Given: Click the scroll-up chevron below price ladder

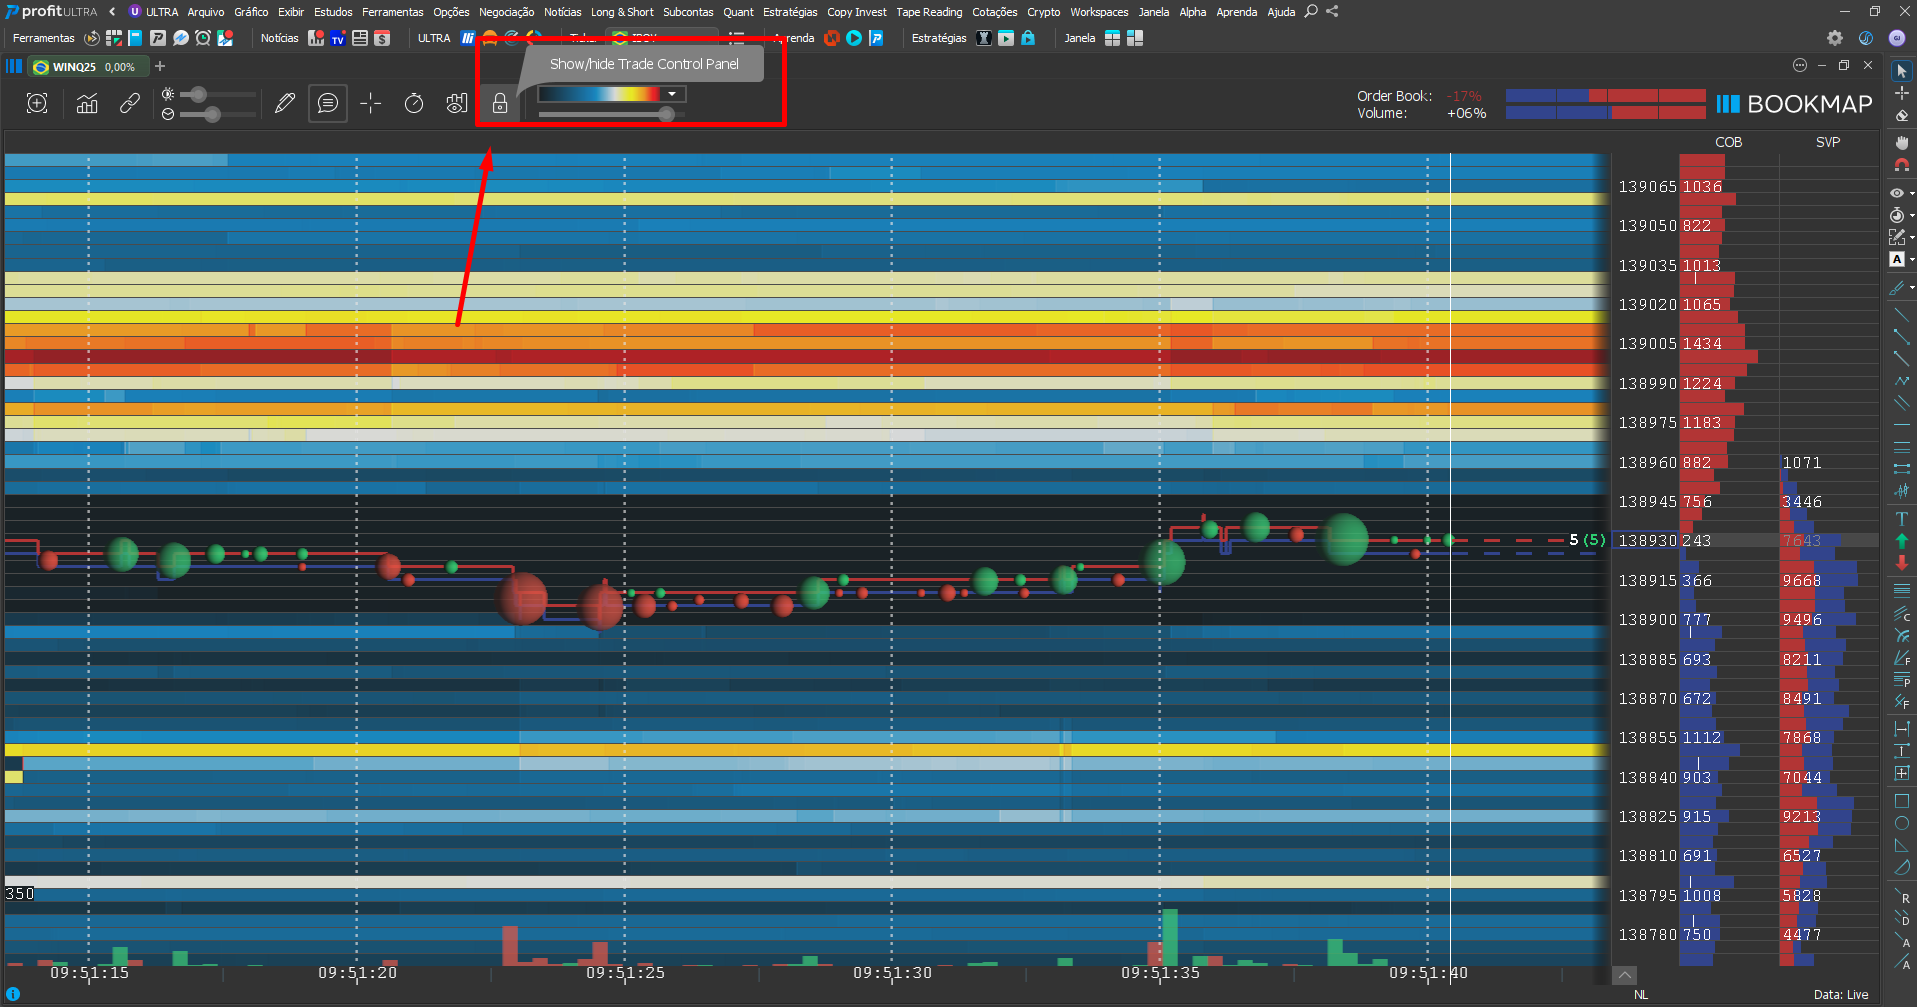Looking at the screenshot, I should (x=1625, y=975).
